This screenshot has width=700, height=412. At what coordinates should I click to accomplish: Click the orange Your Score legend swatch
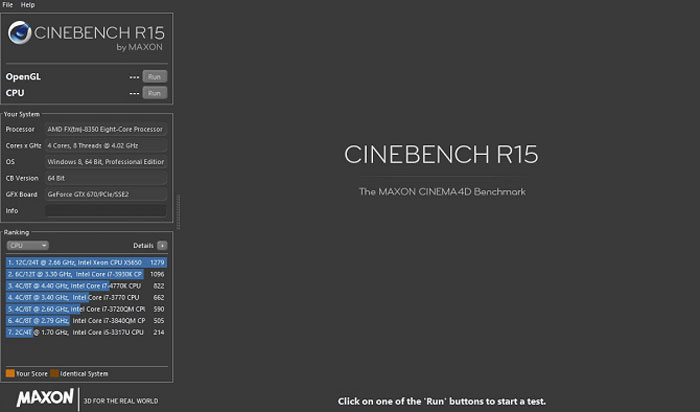10,373
